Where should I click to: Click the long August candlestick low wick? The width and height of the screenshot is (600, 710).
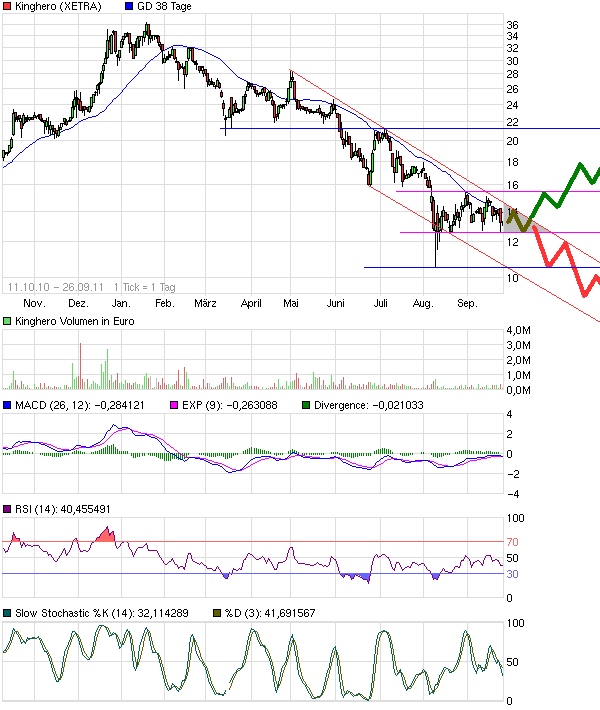[x=436, y=251]
